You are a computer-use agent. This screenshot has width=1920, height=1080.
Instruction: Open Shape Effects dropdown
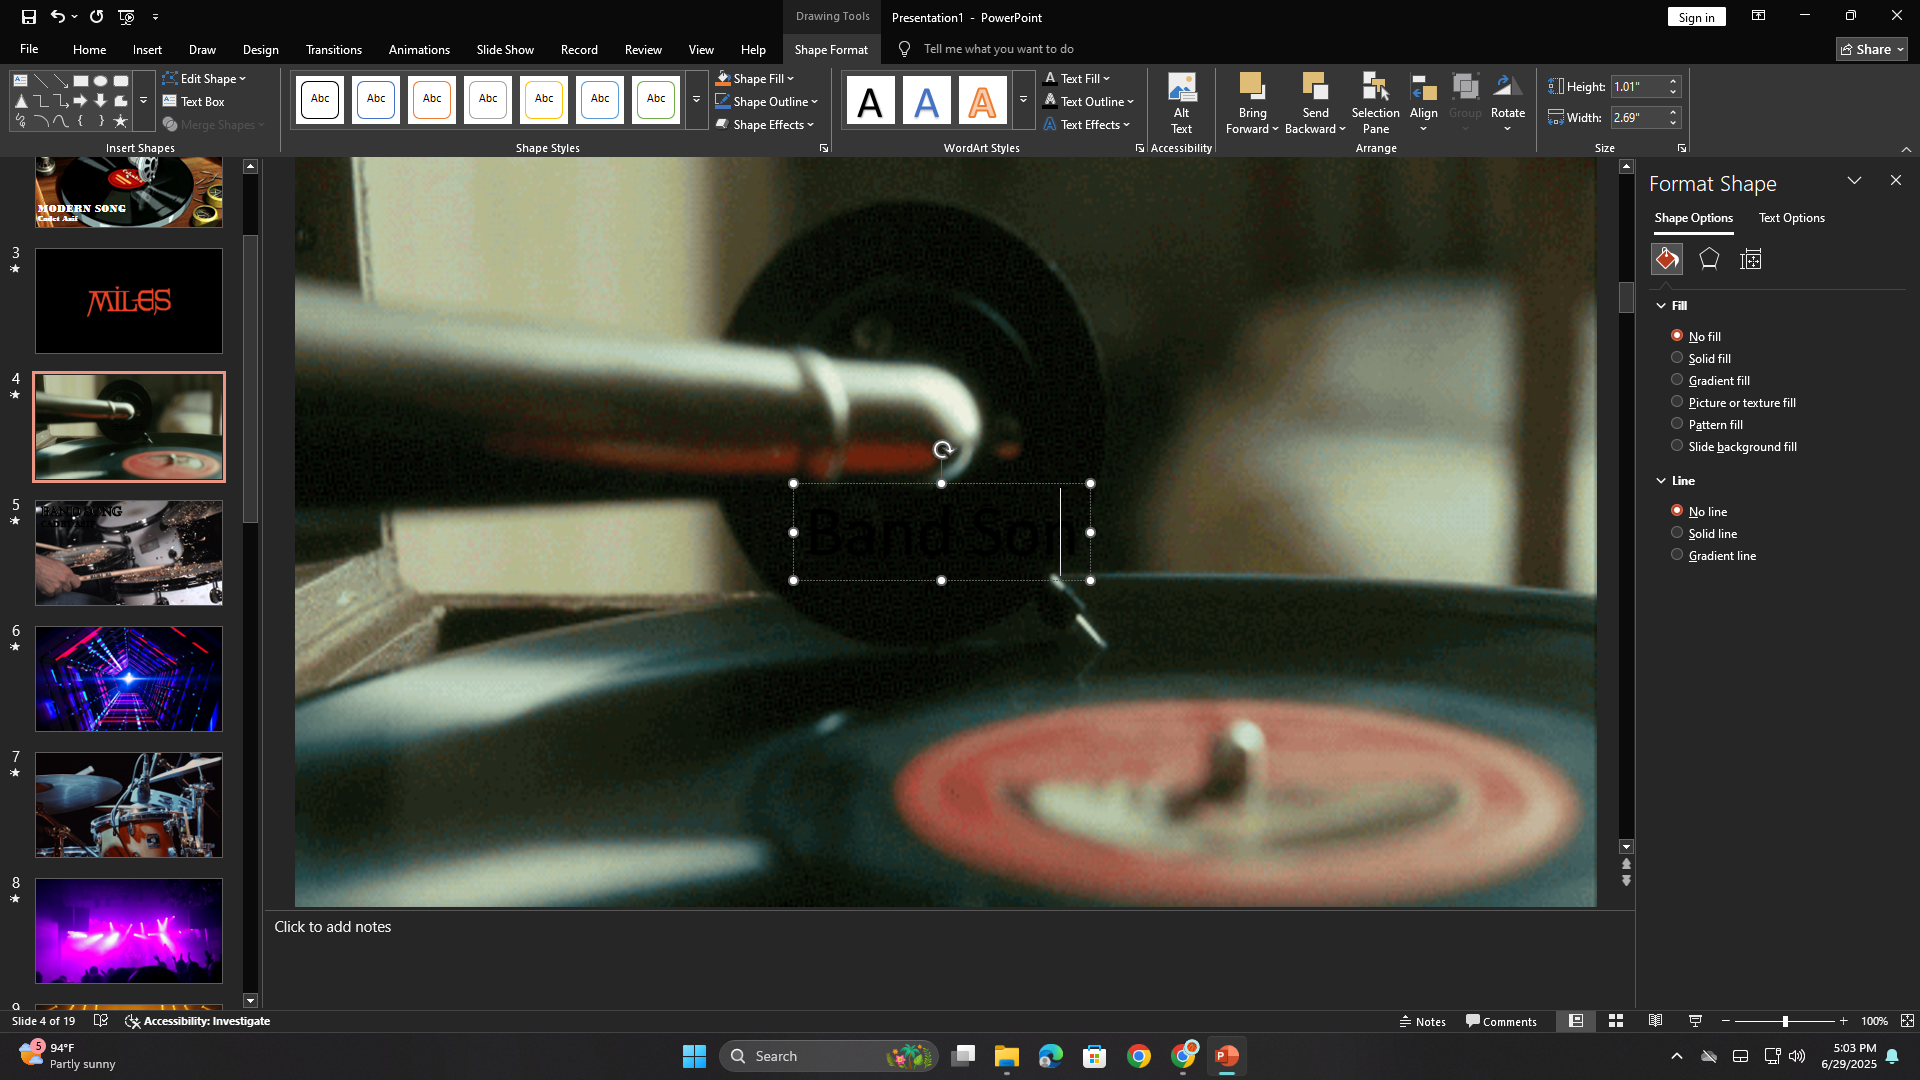pyautogui.click(x=765, y=124)
